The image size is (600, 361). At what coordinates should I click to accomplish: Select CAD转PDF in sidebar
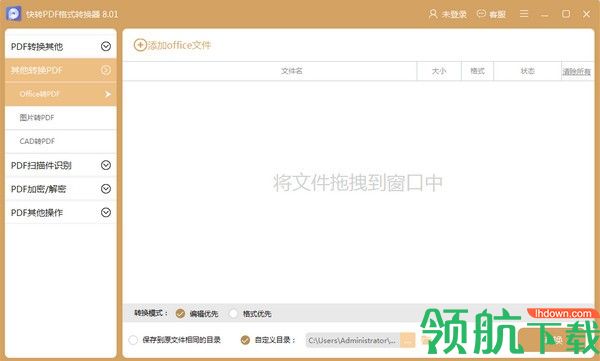pos(60,141)
